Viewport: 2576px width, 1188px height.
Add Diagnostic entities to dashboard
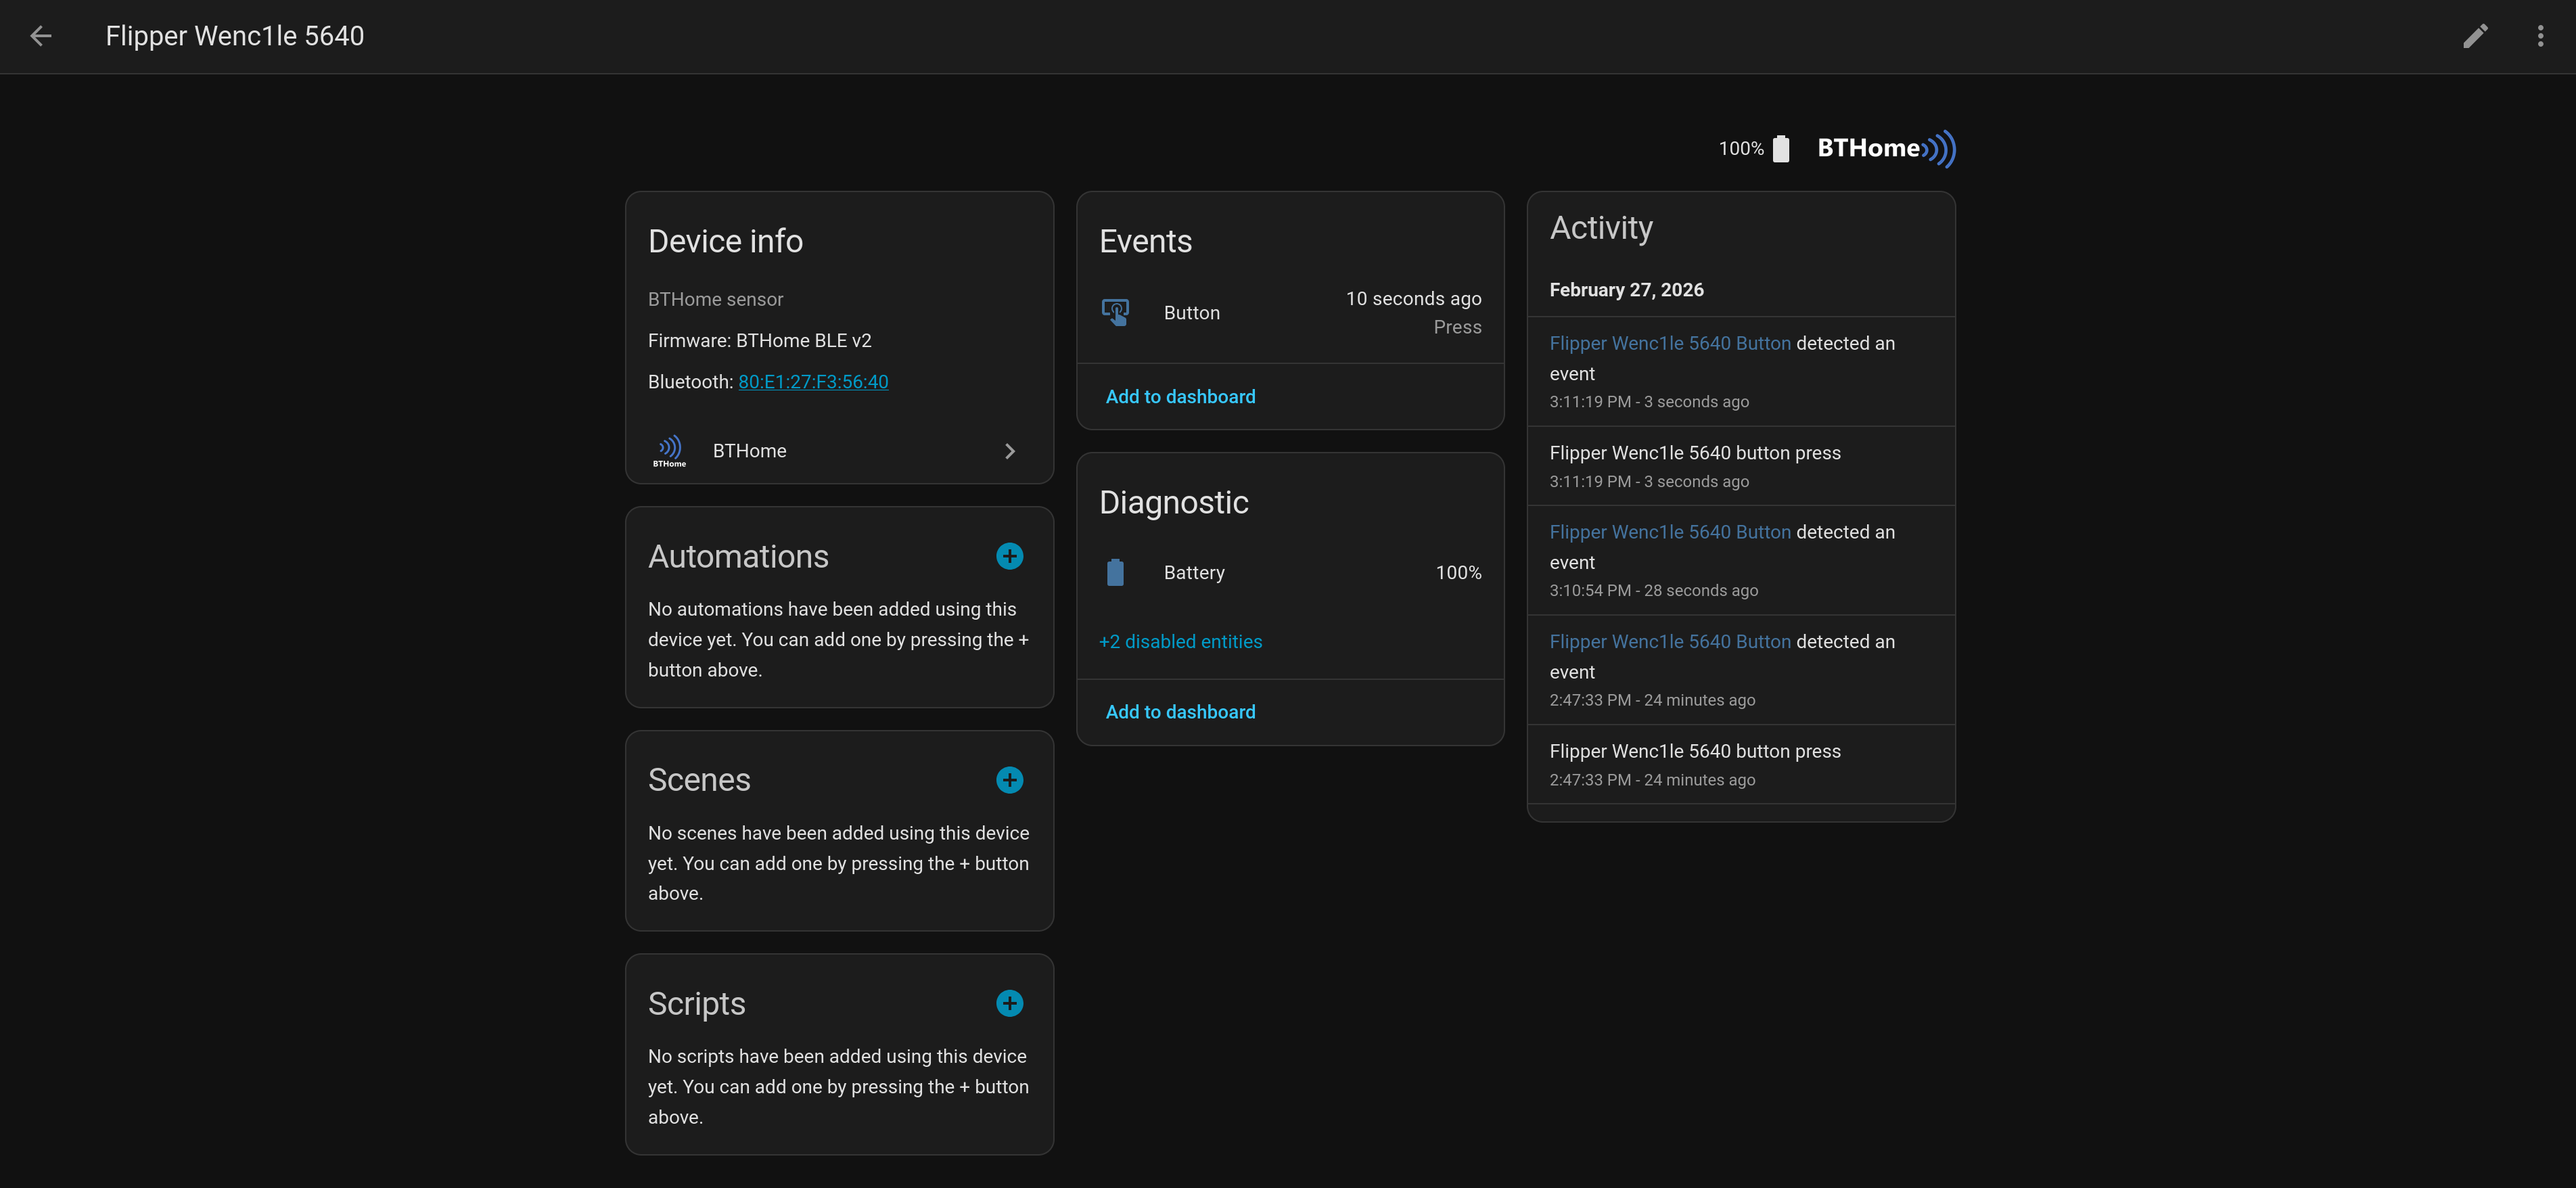pyautogui.click(x=1180, y=712)
